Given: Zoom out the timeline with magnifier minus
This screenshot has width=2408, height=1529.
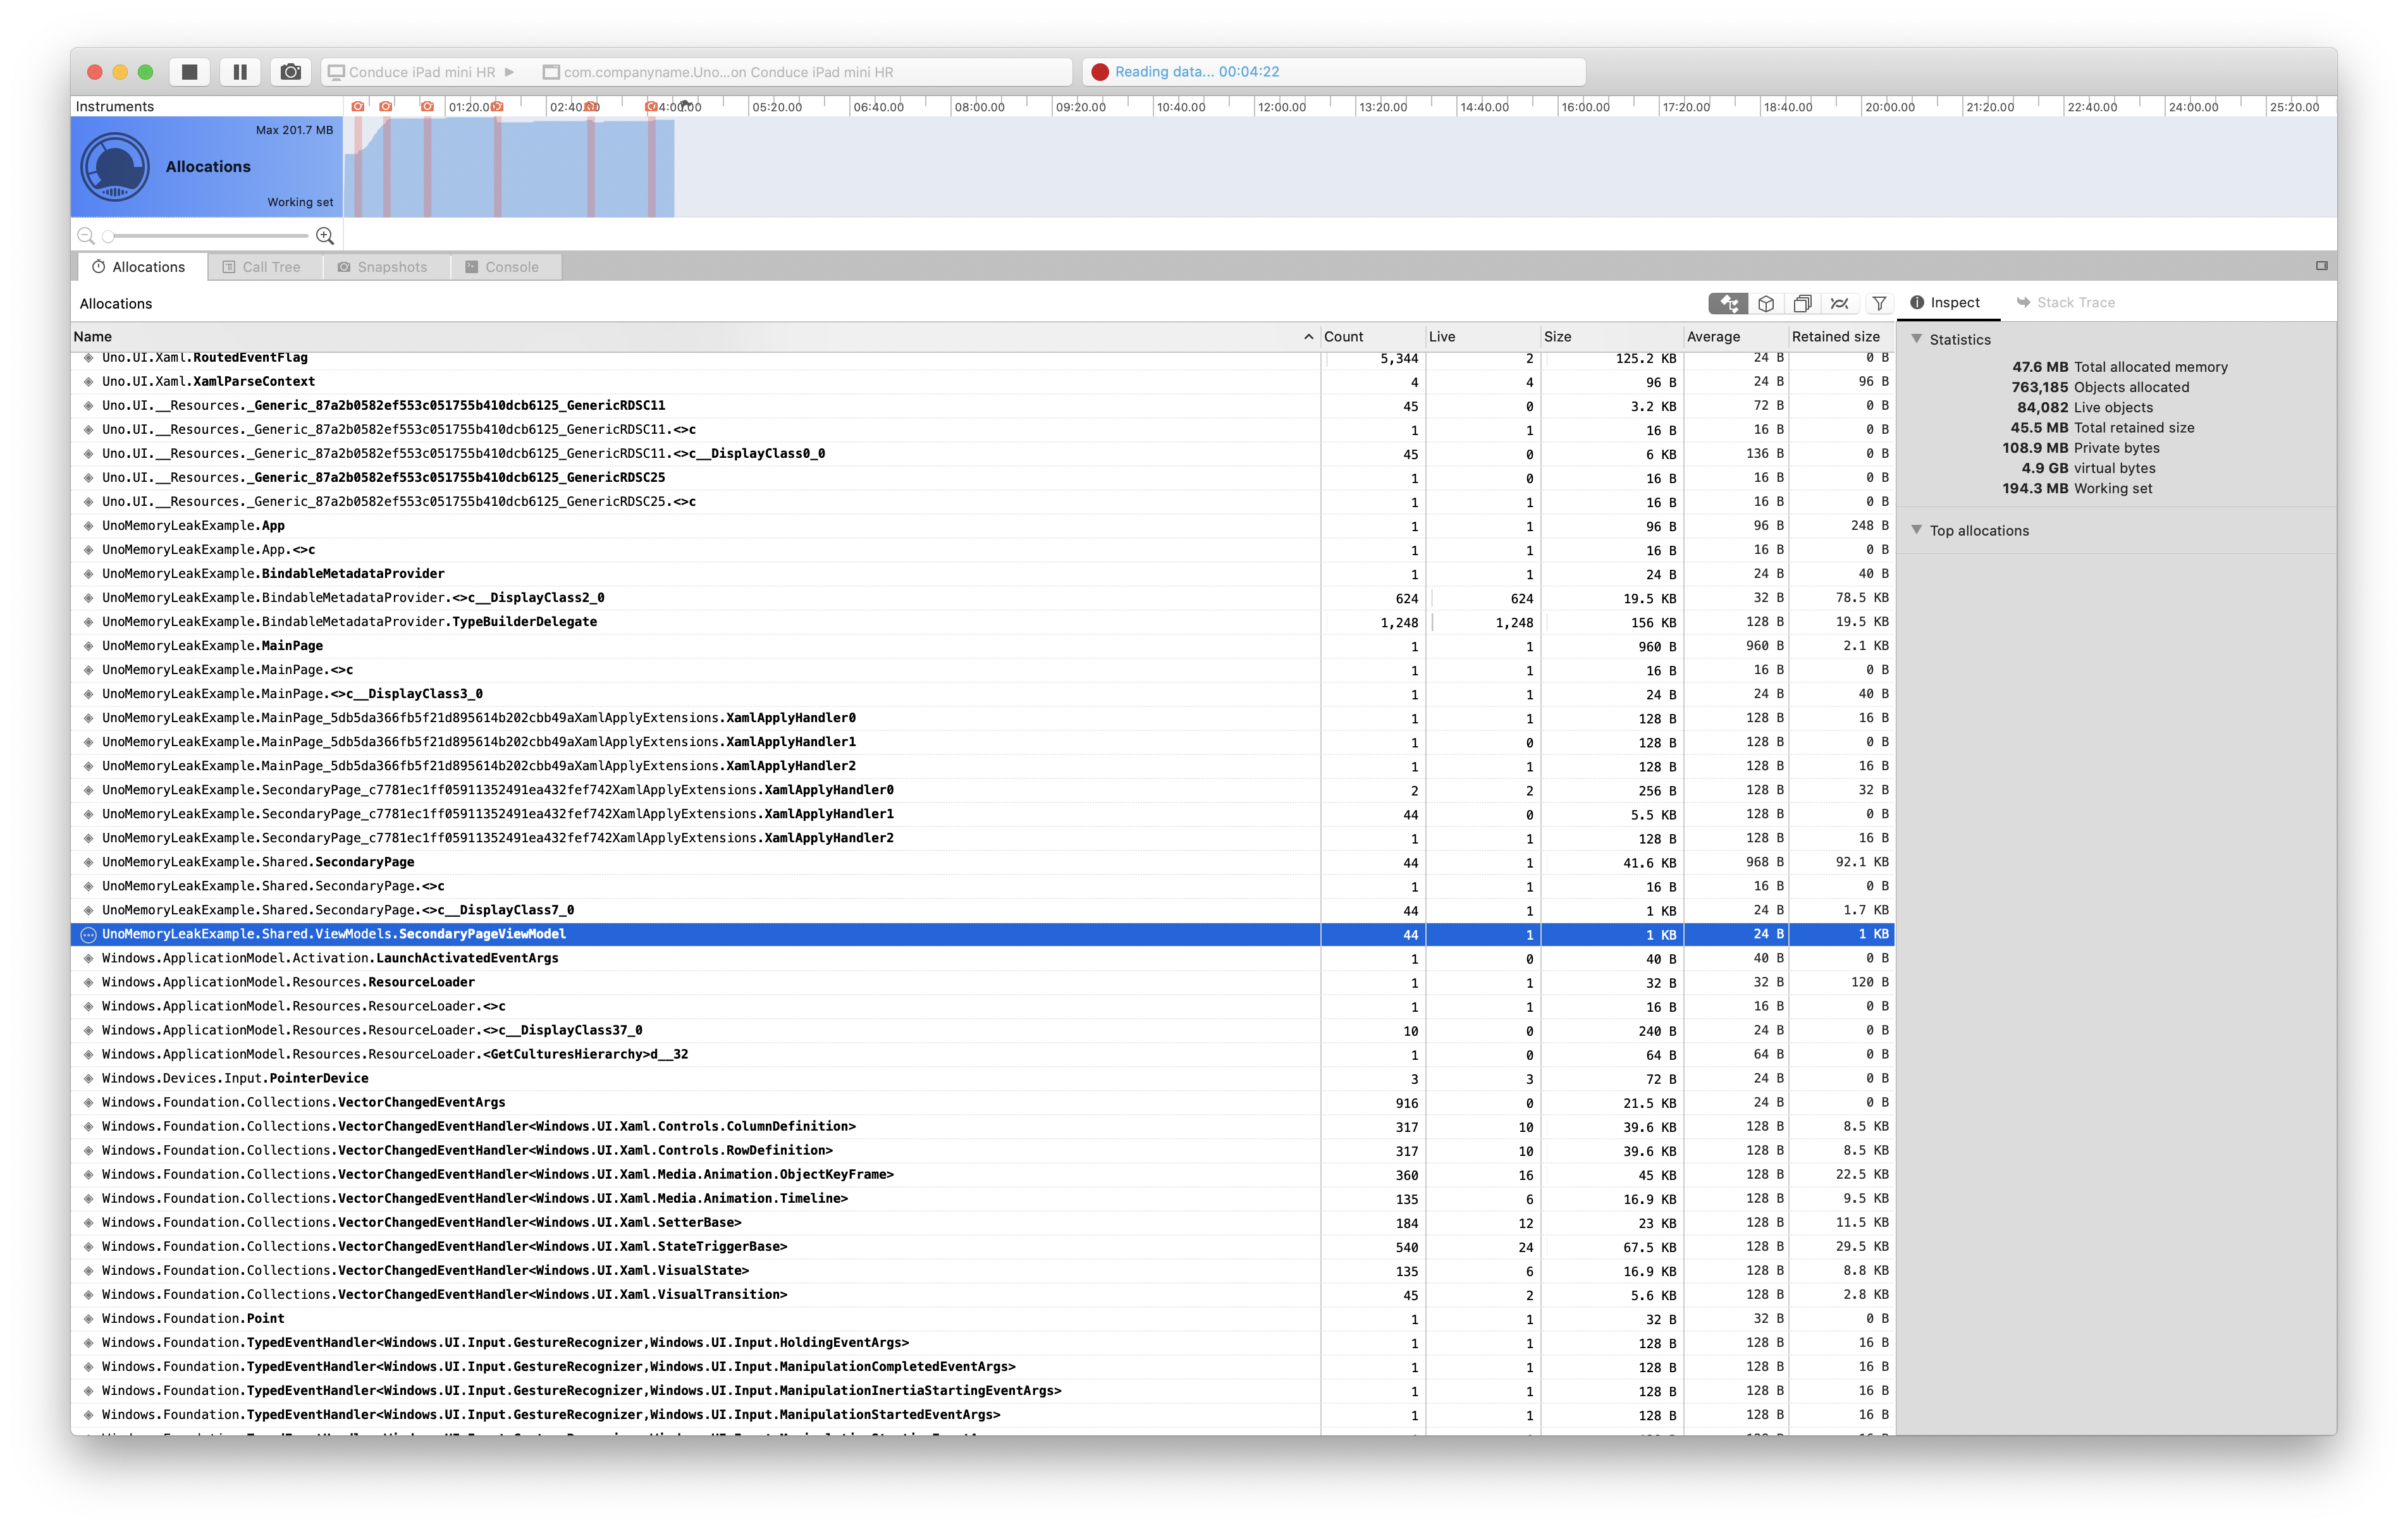Looking at the screenshot, I should point(86,236).
